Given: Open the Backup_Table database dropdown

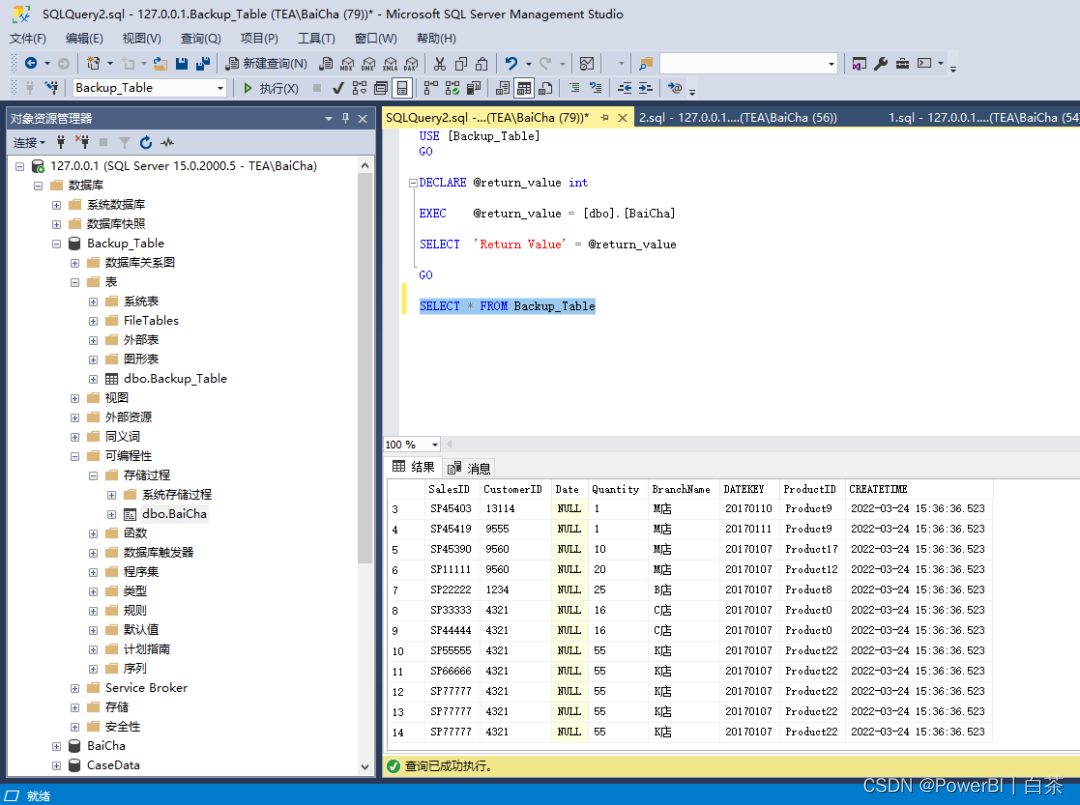Looking at the screenshot, I should (220, 88).
